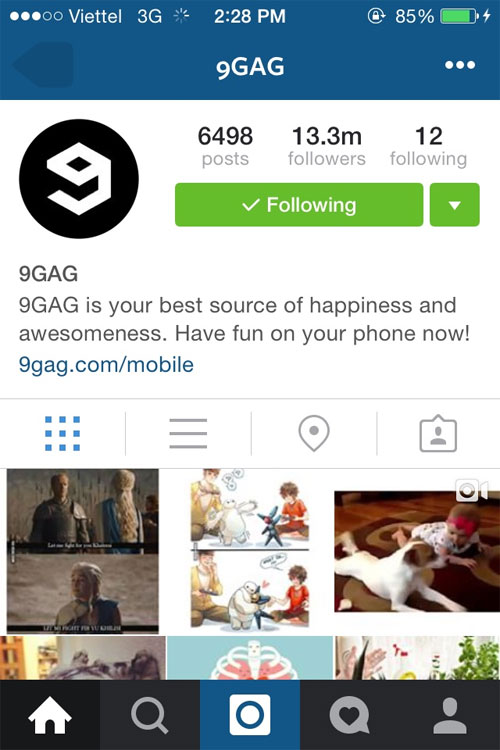Open the three-dot options menu

[x=460, y=65]
